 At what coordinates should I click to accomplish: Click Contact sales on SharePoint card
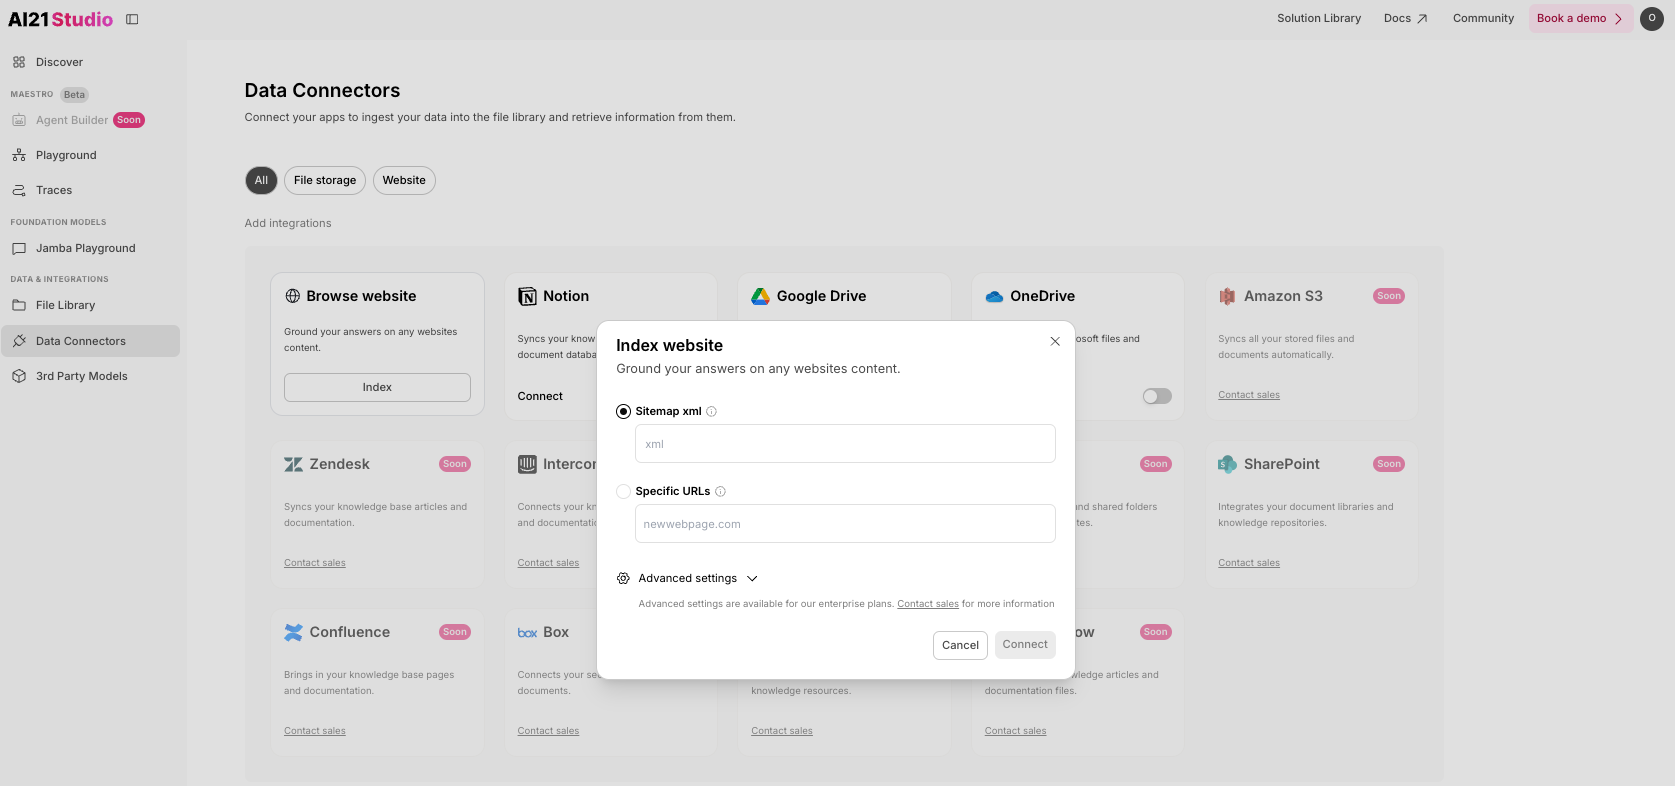[1249, 563]
